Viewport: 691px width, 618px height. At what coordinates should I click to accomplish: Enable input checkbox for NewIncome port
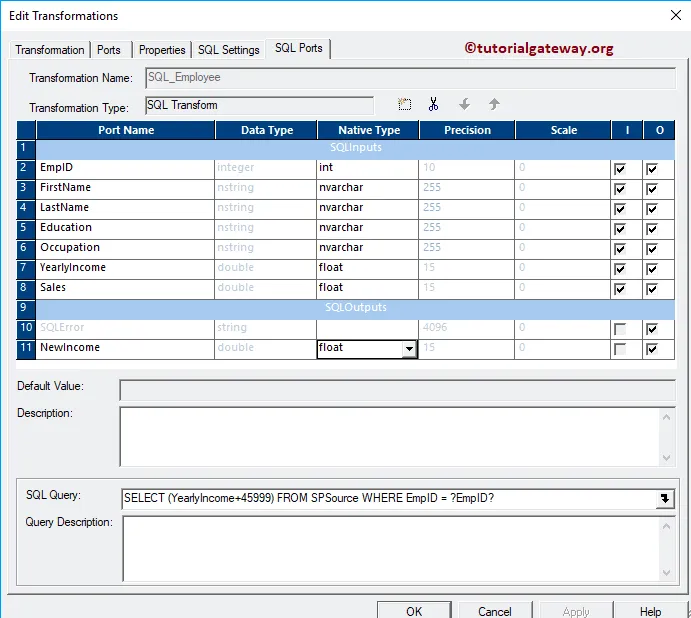(620, 349)
